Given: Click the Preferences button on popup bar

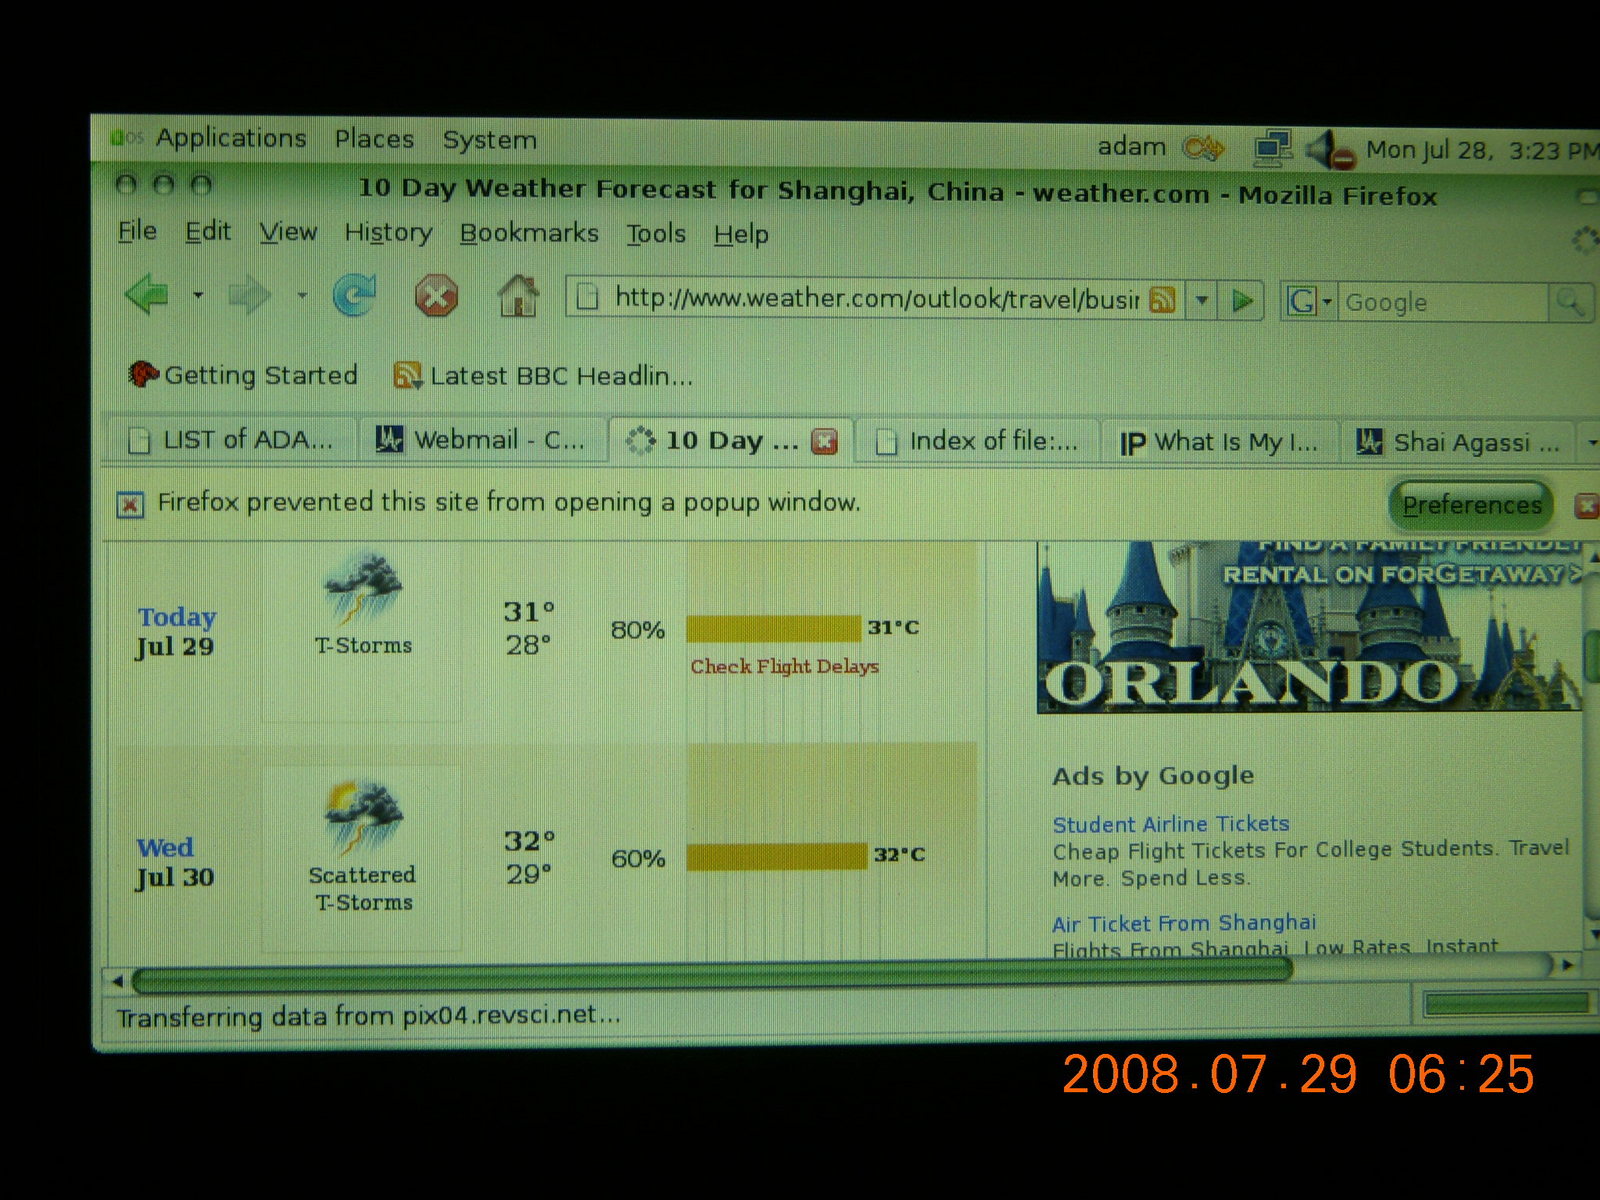Looking at the screenshot, I should [x=1471, y=505].
